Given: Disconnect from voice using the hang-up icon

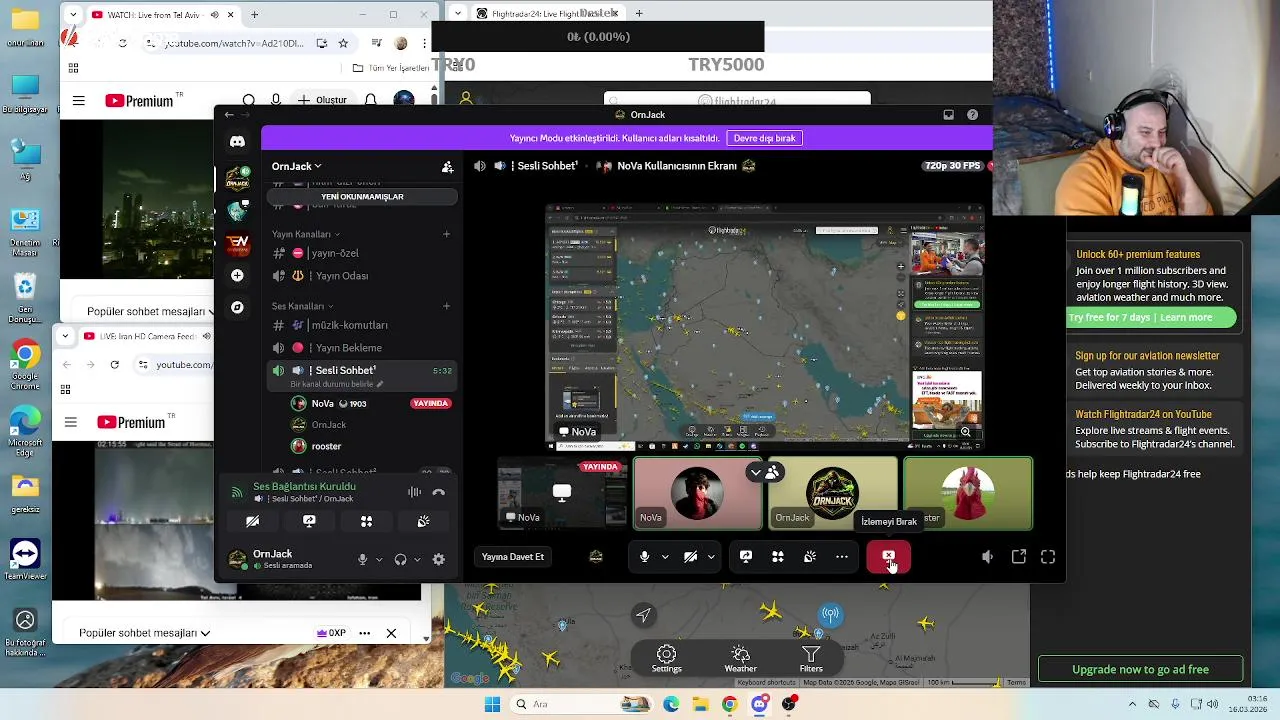Looking at the screenshot, I should click(x=438, y=492).
